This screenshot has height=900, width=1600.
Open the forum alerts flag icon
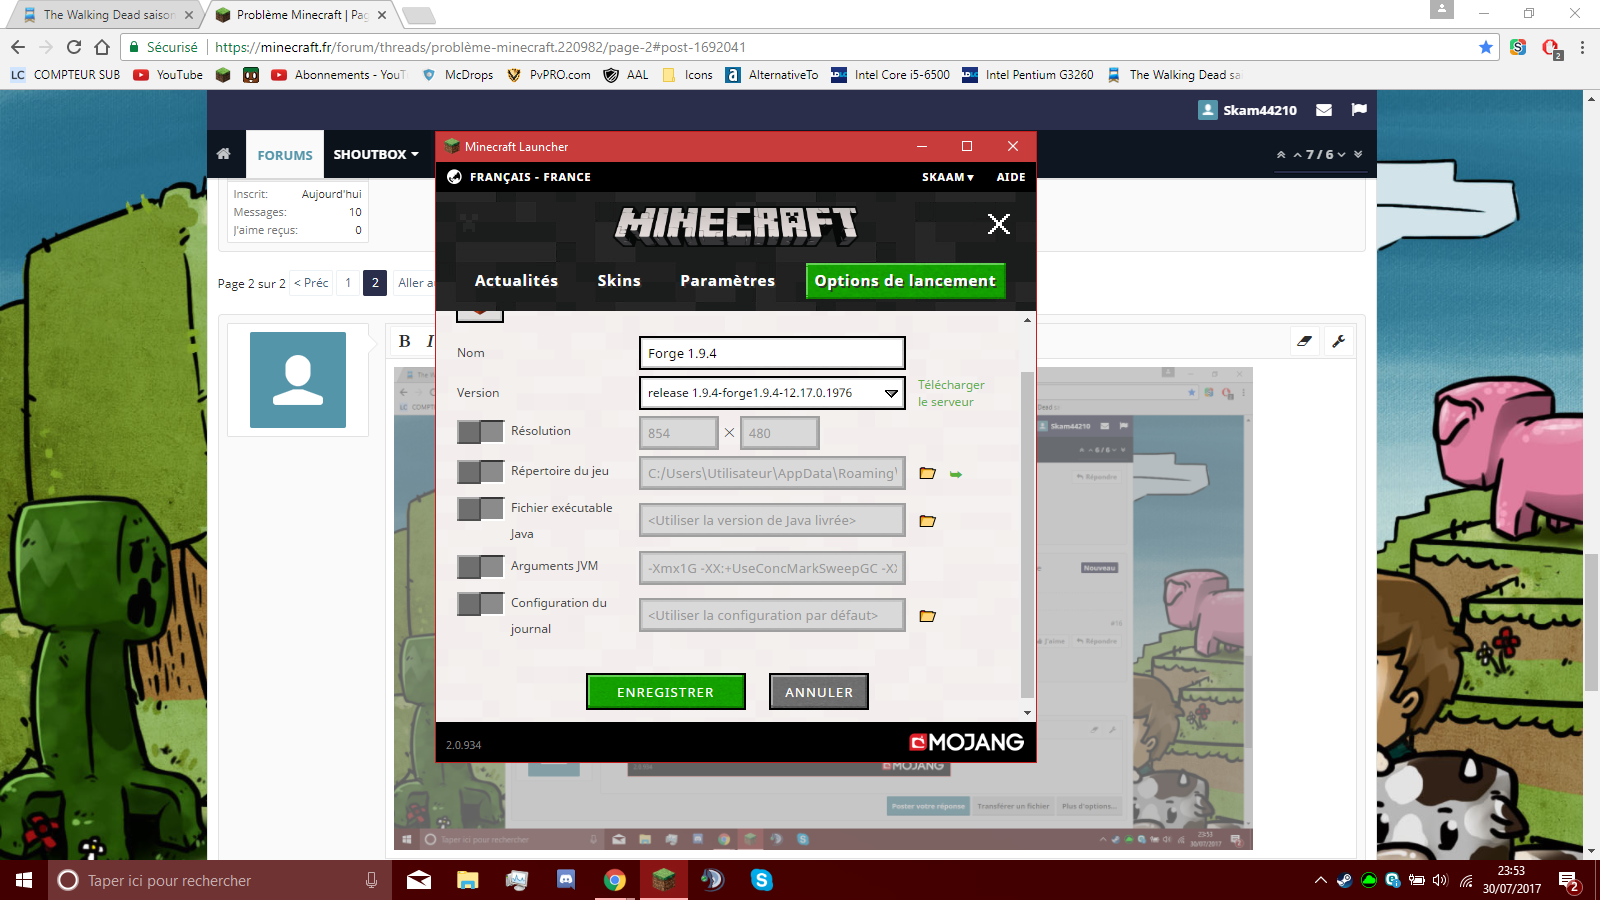point(1359,110)
